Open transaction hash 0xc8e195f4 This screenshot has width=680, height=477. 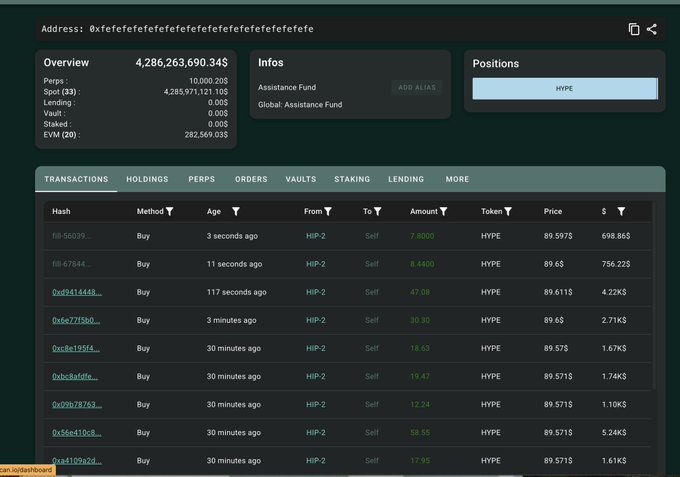[76, 349]
